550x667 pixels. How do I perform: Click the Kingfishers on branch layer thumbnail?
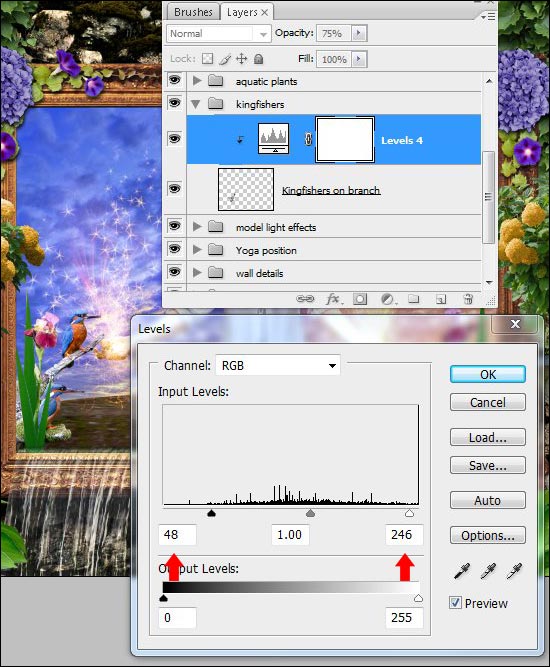tap(246, 189)
